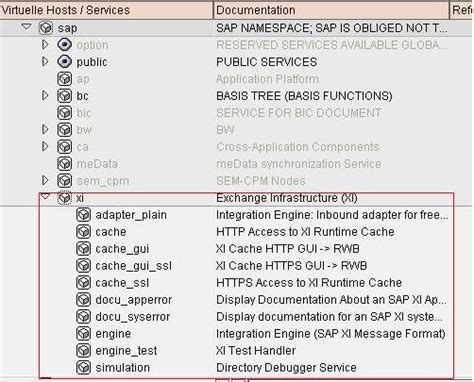
Task: Collapse the xi node
Action: click(x=45, y=197)
